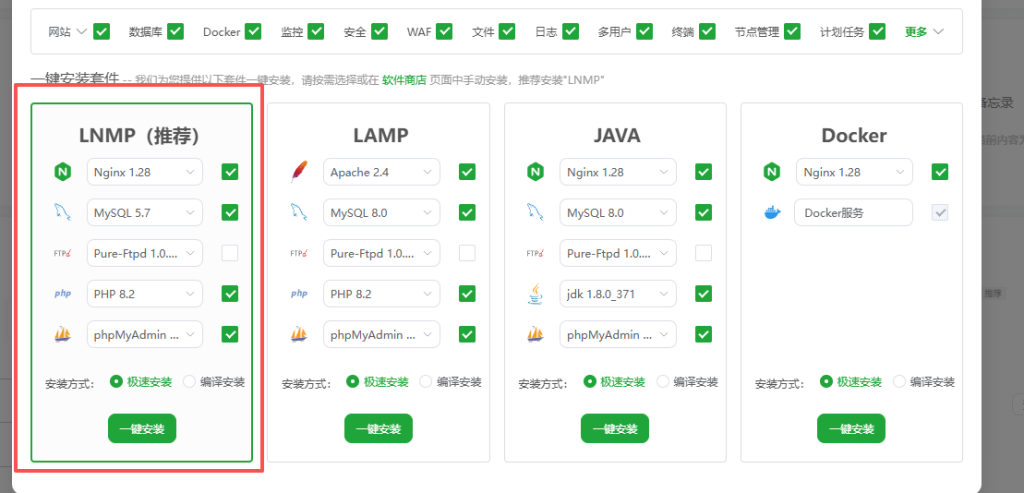This screenshot has width=1024, height=493.
Task: Toggle the WAF menu checkbox
Action: tap(444, 31)
